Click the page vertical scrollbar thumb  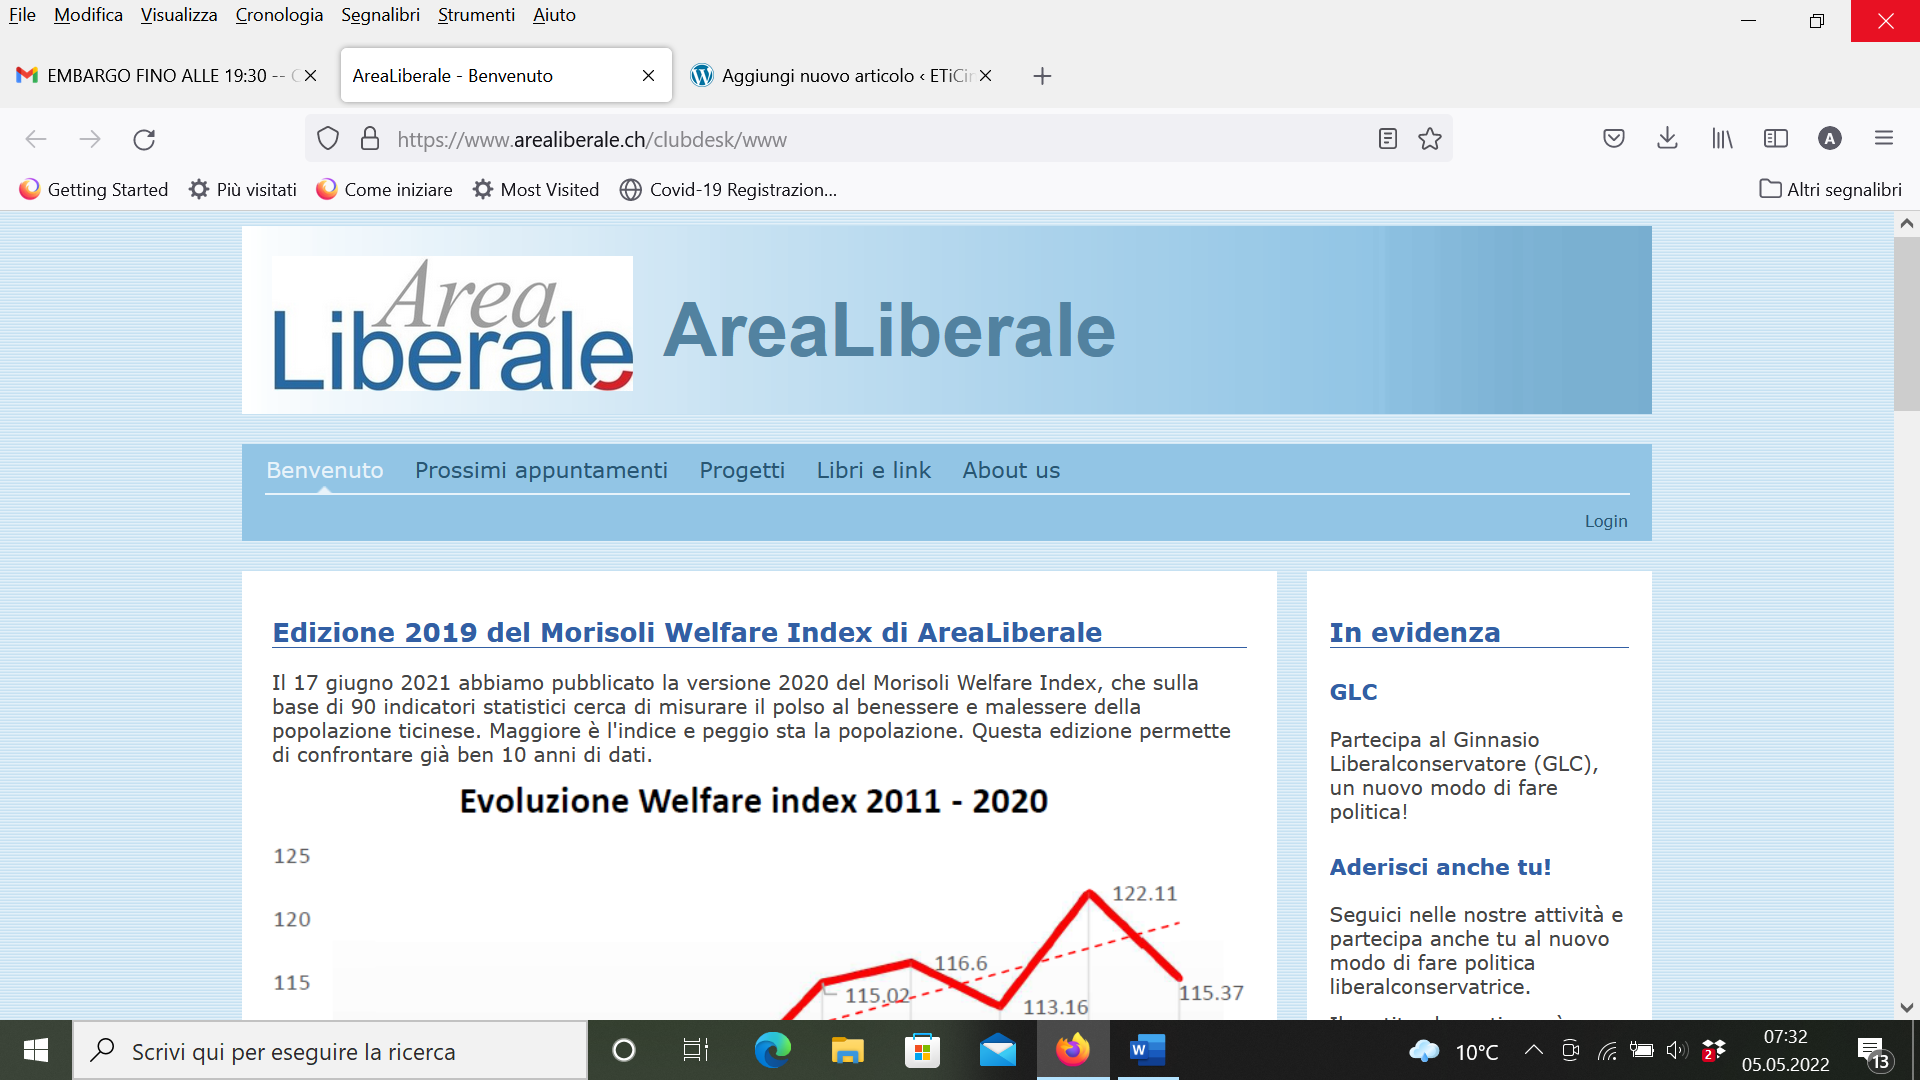[1906, 324]
